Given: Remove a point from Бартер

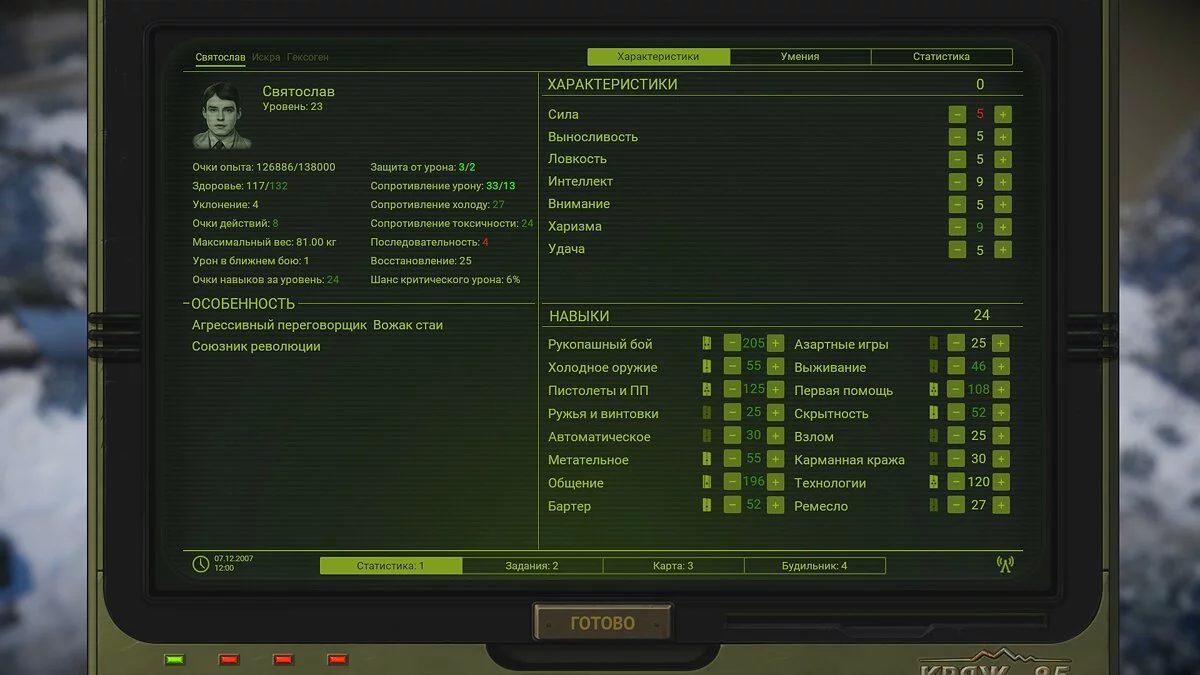Looking at the screenshot, I should pos(732,505).
